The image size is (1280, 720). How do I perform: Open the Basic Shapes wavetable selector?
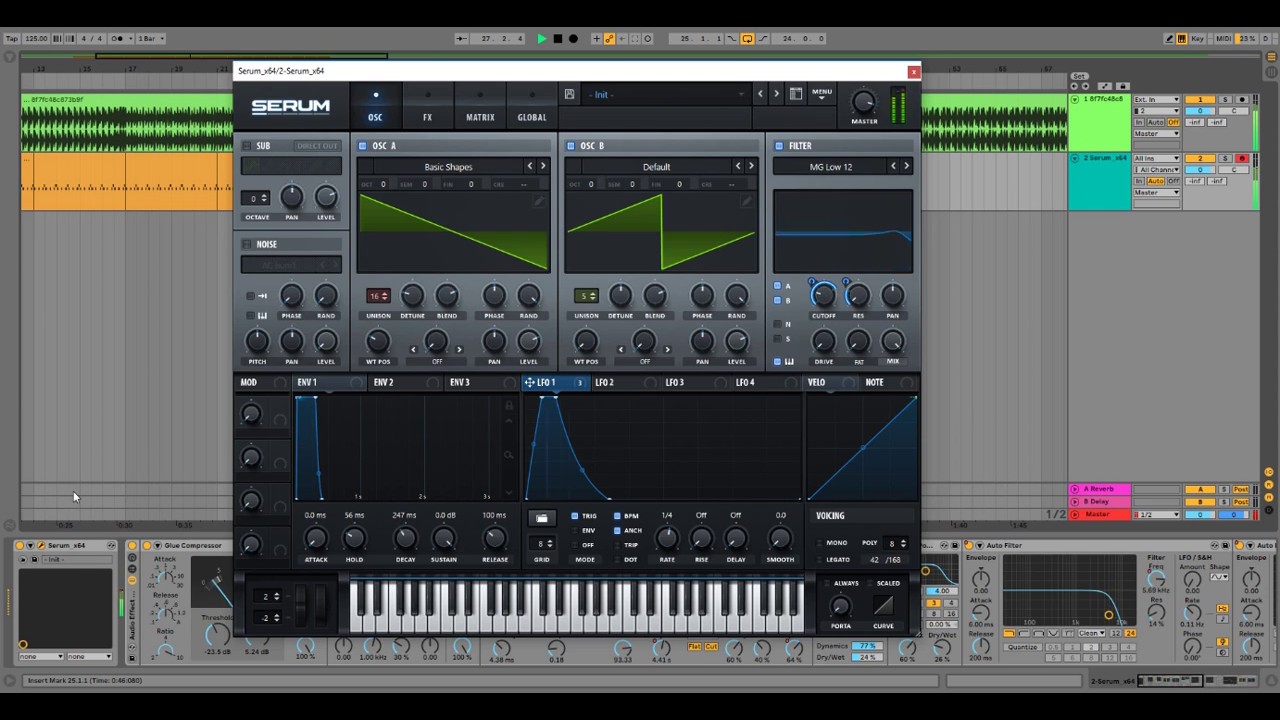coord(448,166)
